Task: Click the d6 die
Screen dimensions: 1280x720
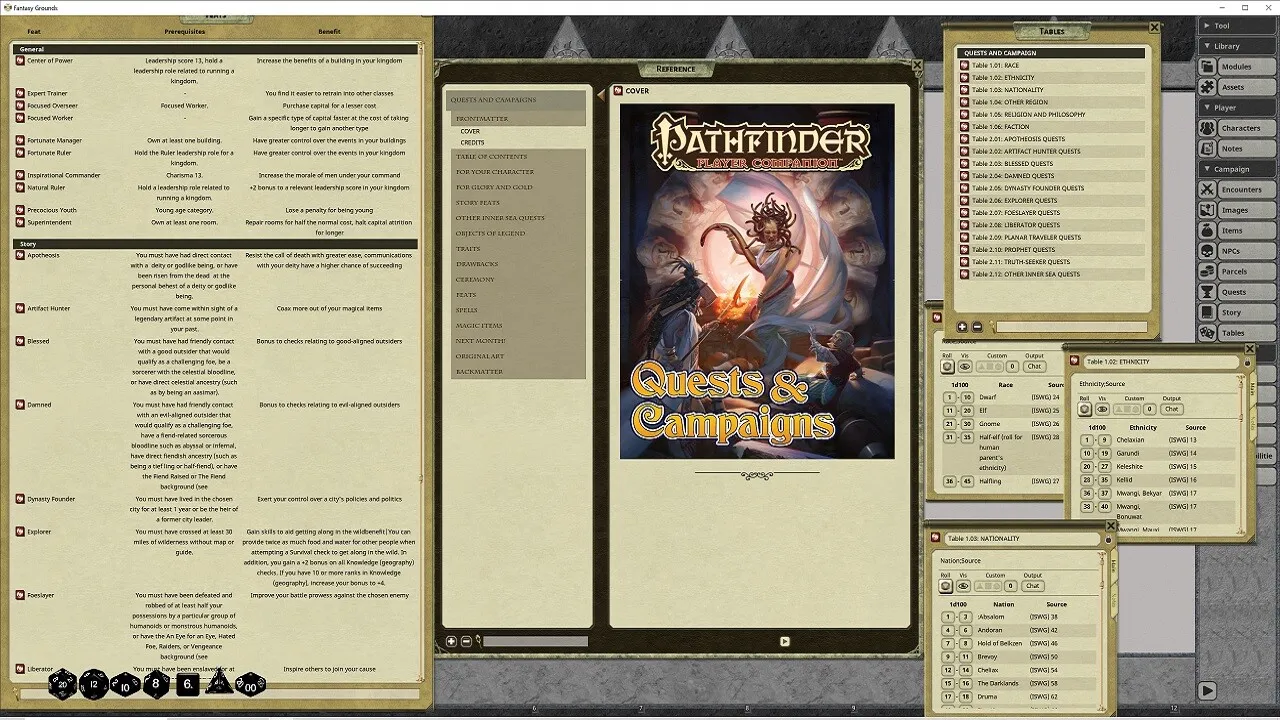Action: point(188,685)
